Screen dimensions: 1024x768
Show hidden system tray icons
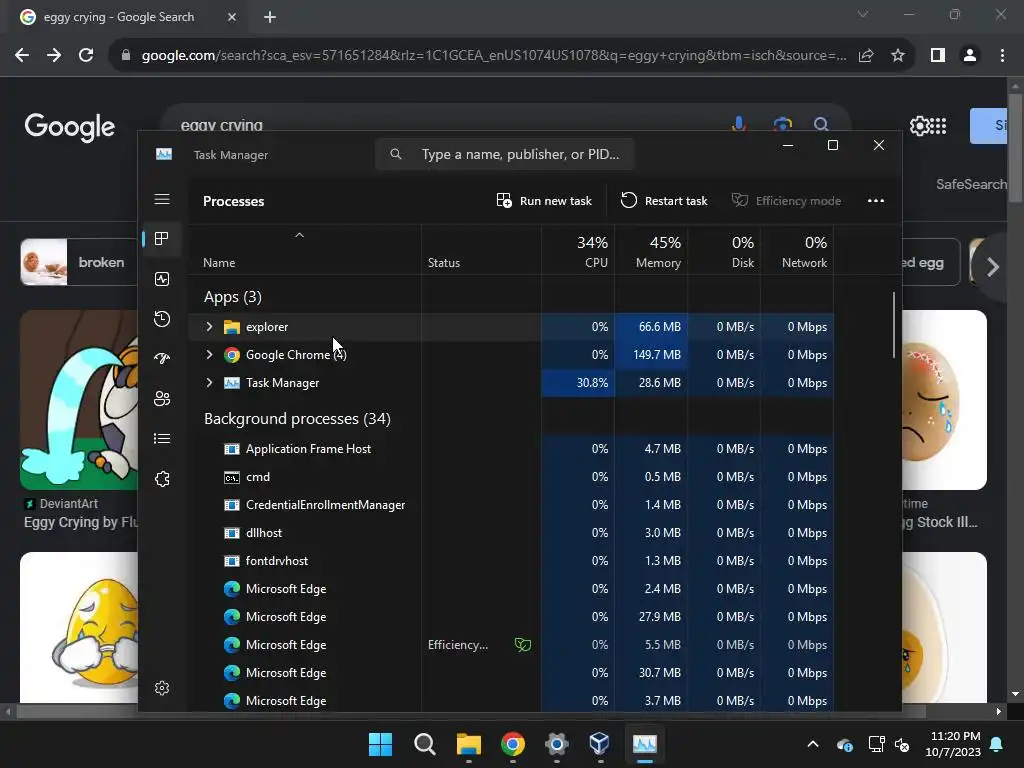click(813, 744)
